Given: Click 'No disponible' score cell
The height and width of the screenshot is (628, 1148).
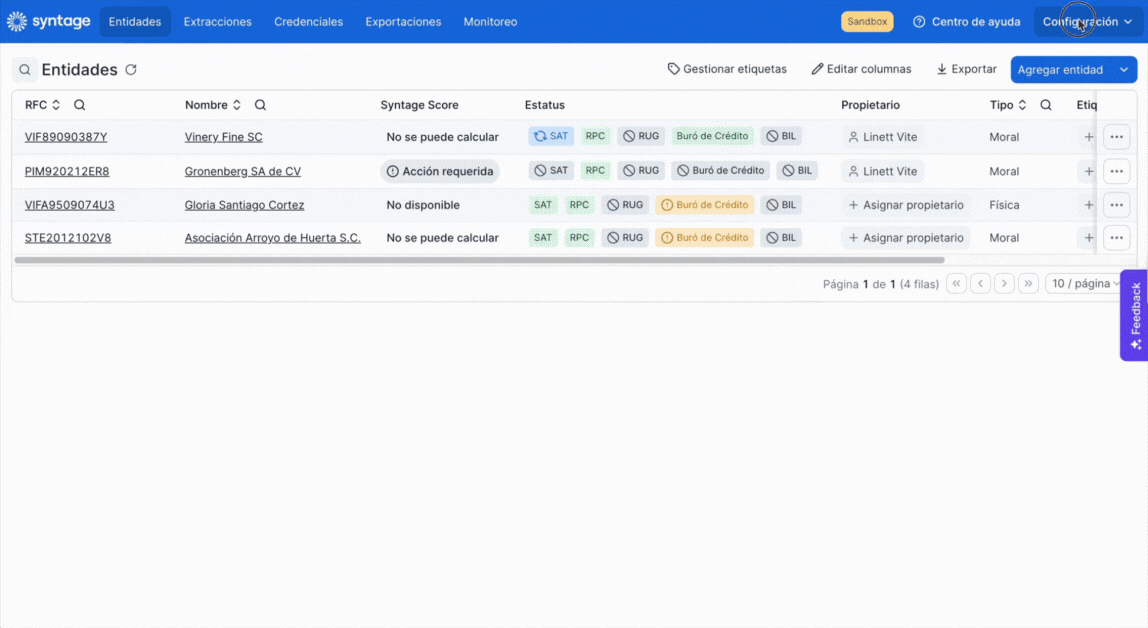Looking at the screenshot, I should [x=423, y=205].
